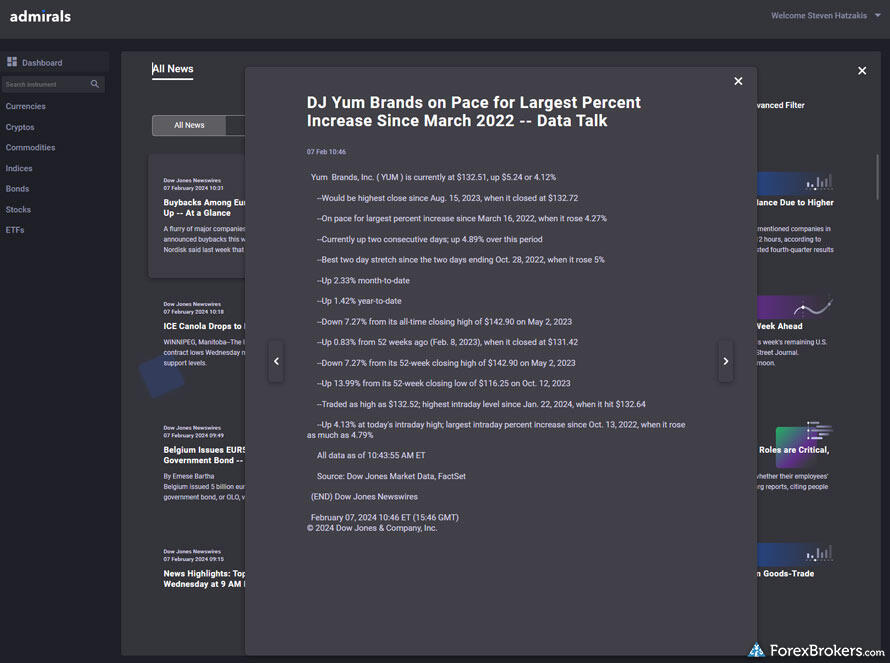Click the search magnifier icon
The width and height of the screenshot is (890, 663).
tap(95, 84)
